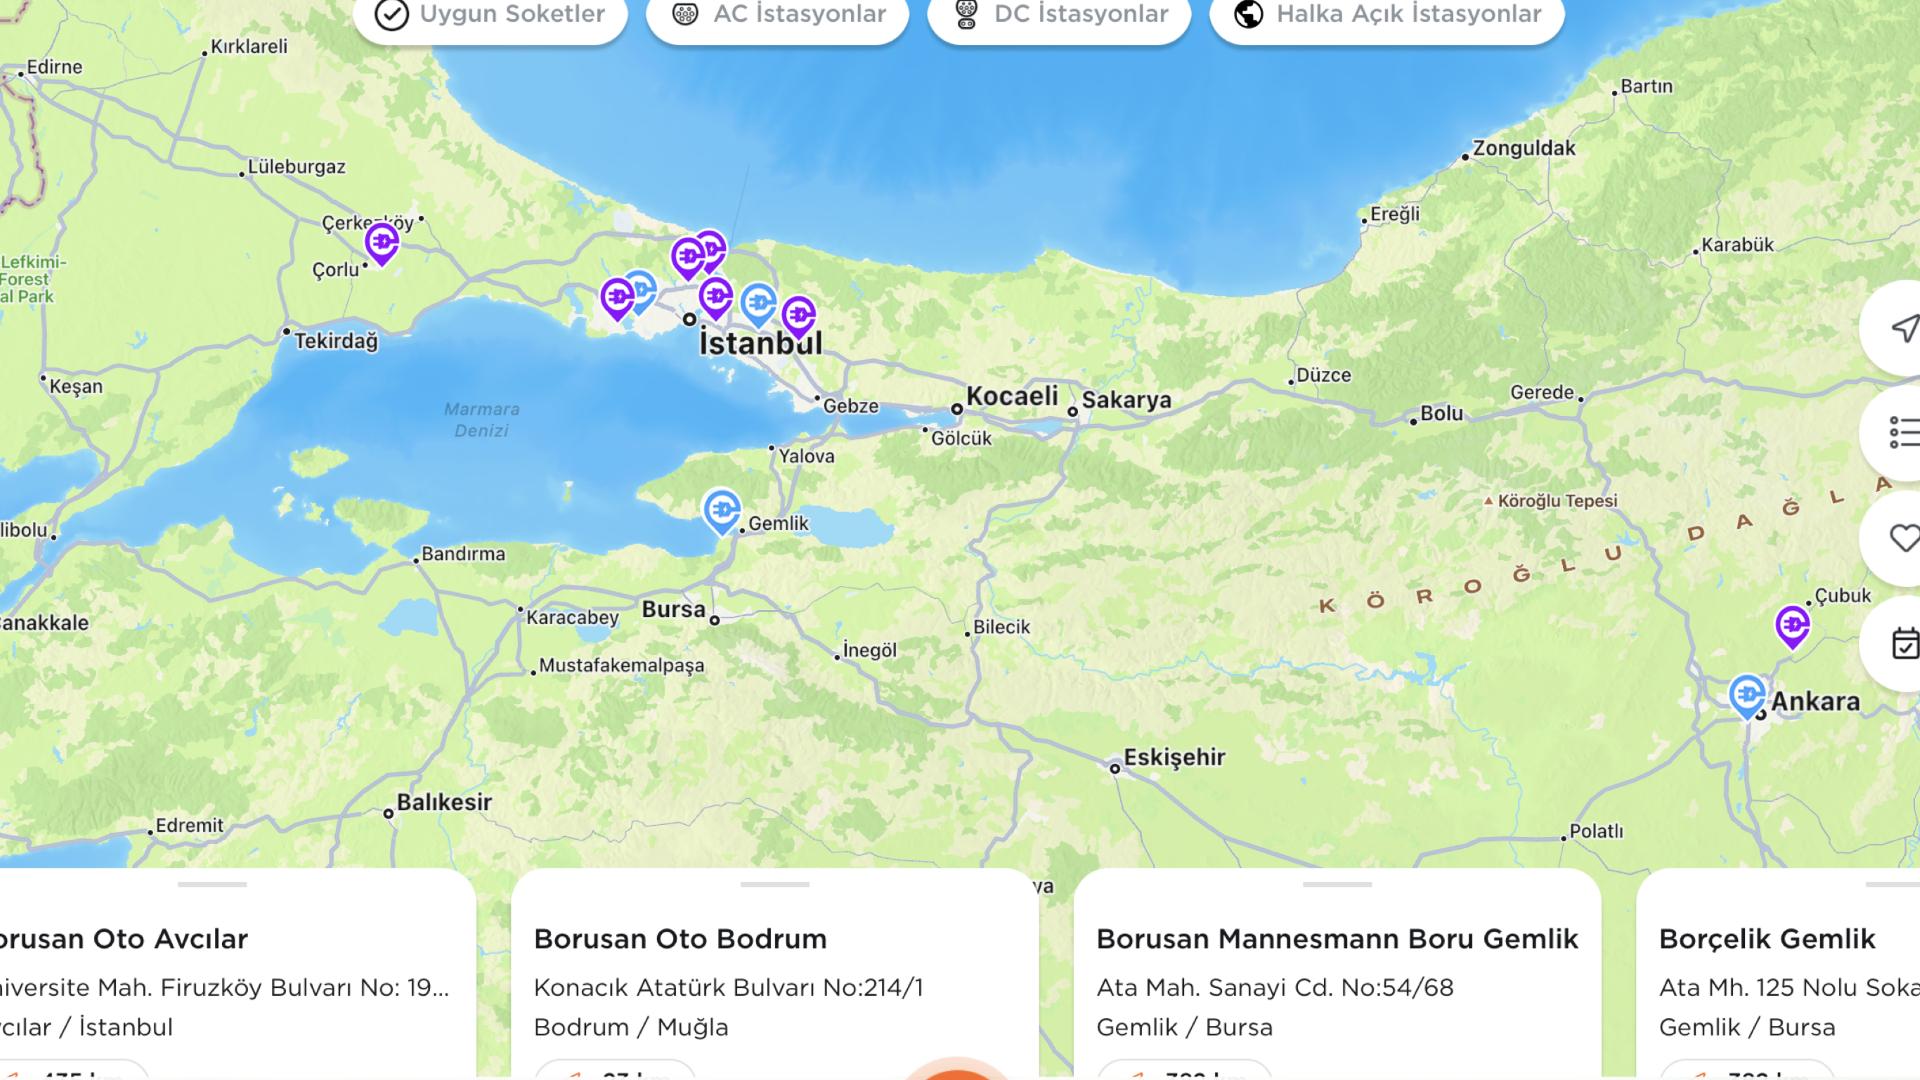Open the Borçelik Gemlik station card
The height and width of the screenshot is (1080, 1920).
tap(1778, 973)
